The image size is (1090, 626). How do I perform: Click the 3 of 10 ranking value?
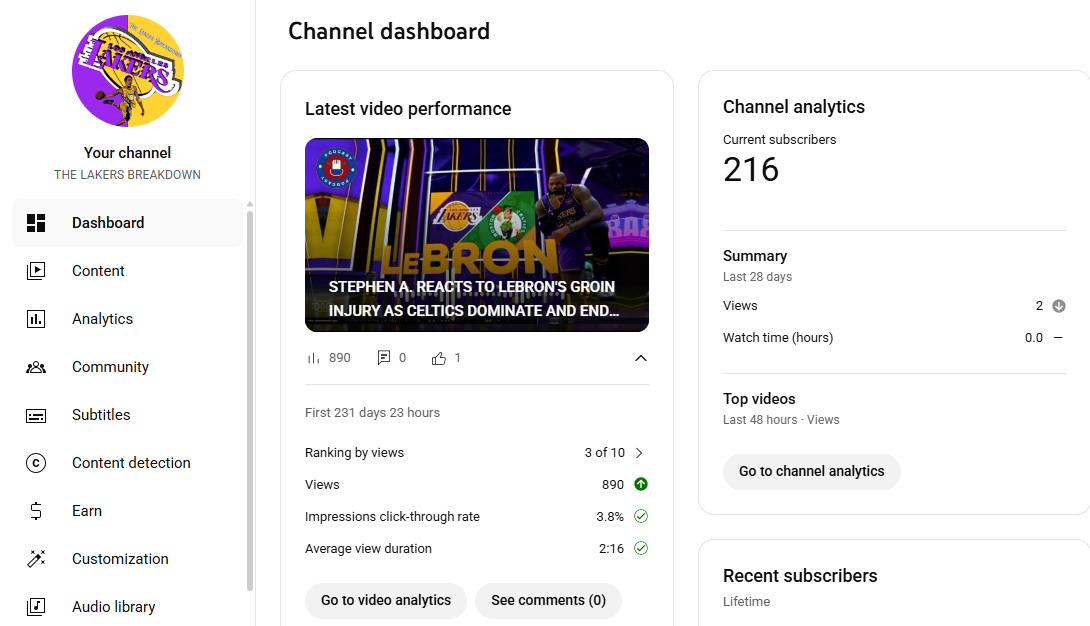coord(604,453)
